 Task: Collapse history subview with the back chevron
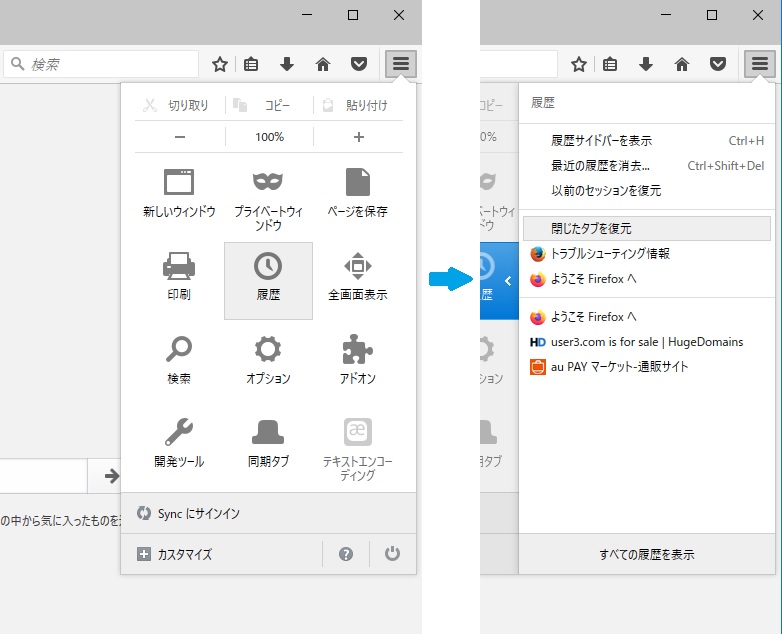pyautogui.click(x=507, y=281)
